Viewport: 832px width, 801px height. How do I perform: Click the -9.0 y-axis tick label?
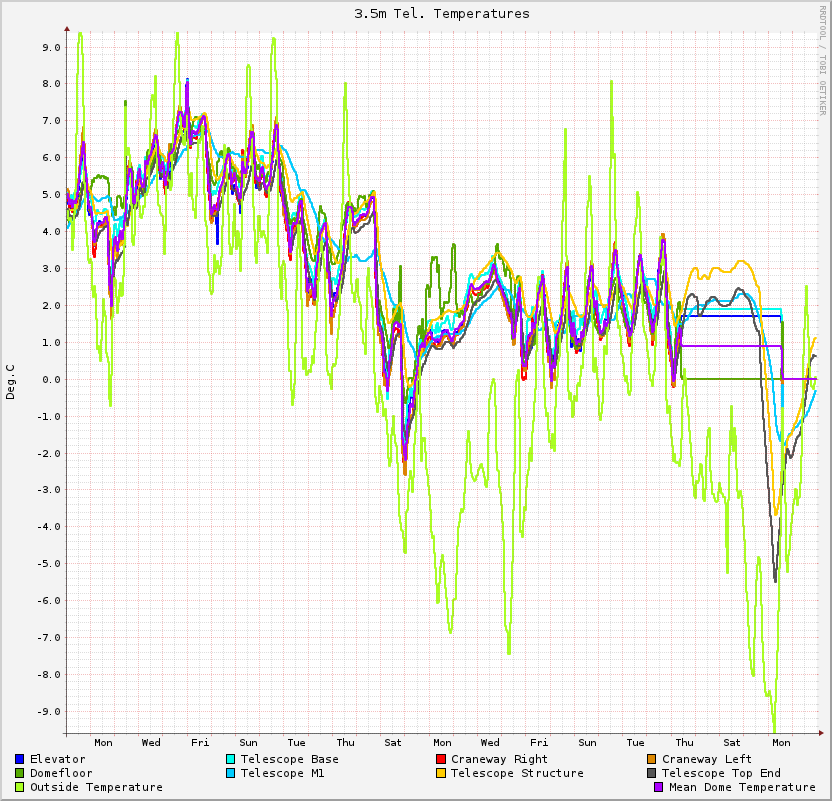[49, 711]
